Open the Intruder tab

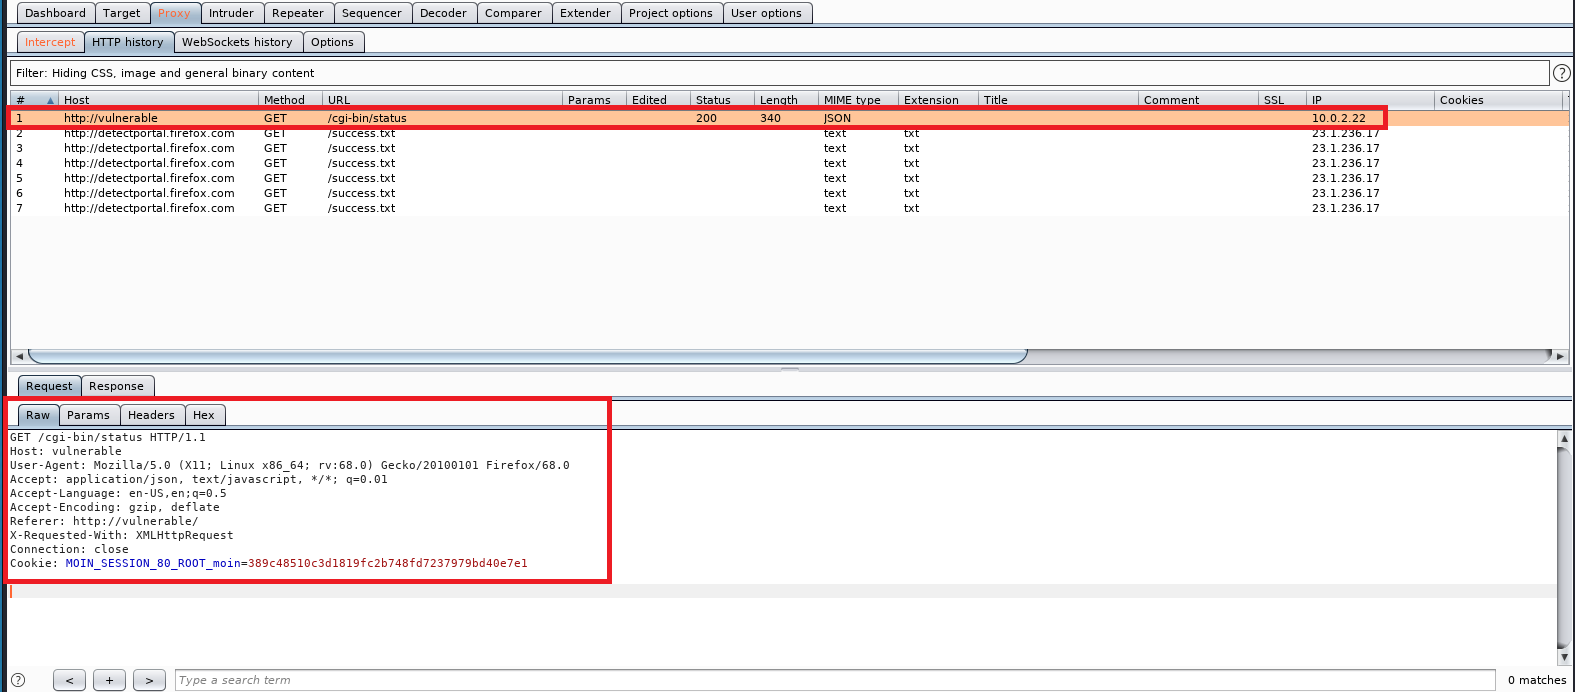click(231, 13)
